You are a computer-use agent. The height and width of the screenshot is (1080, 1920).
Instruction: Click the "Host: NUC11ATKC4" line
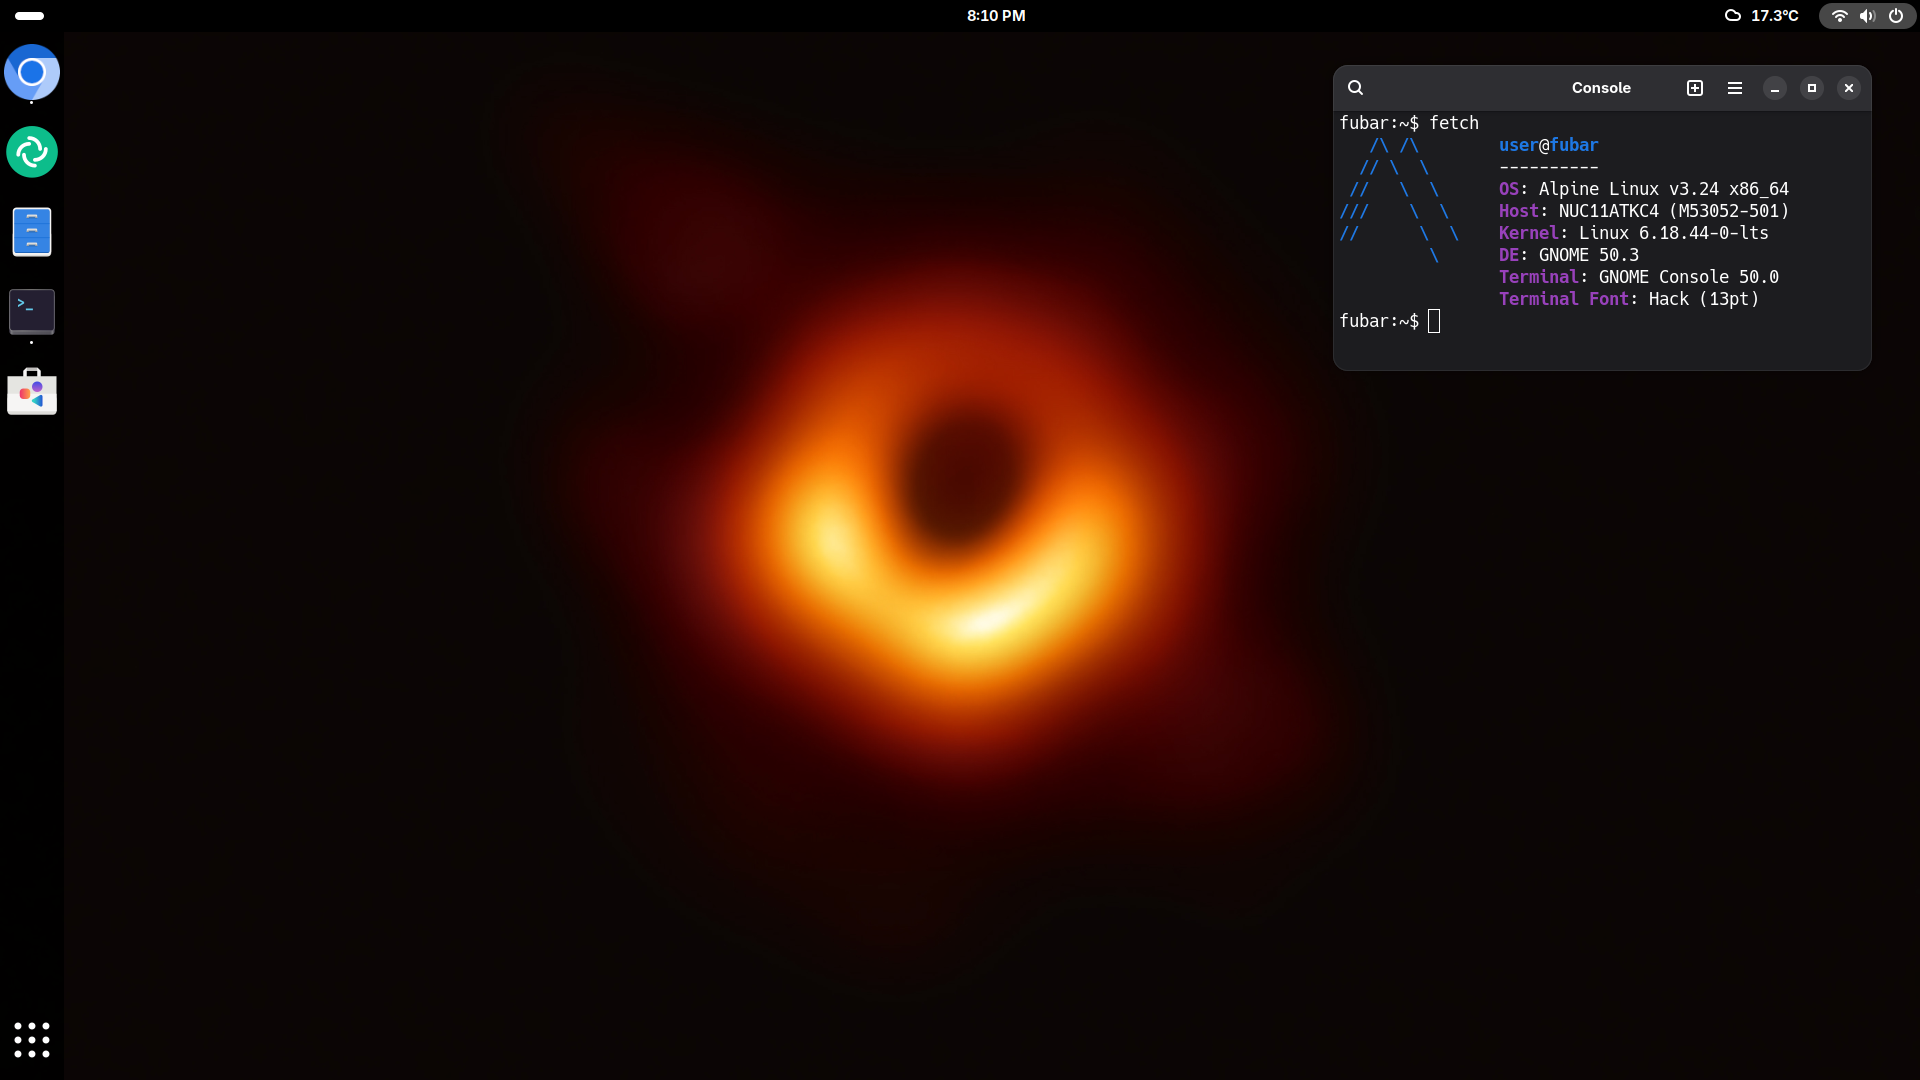1644,211
